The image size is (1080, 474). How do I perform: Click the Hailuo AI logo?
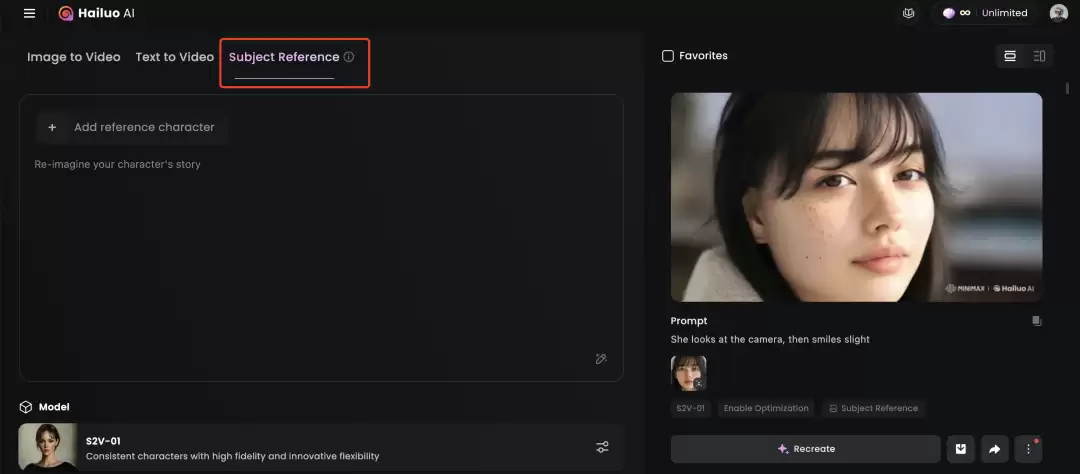tap(96, 13)
